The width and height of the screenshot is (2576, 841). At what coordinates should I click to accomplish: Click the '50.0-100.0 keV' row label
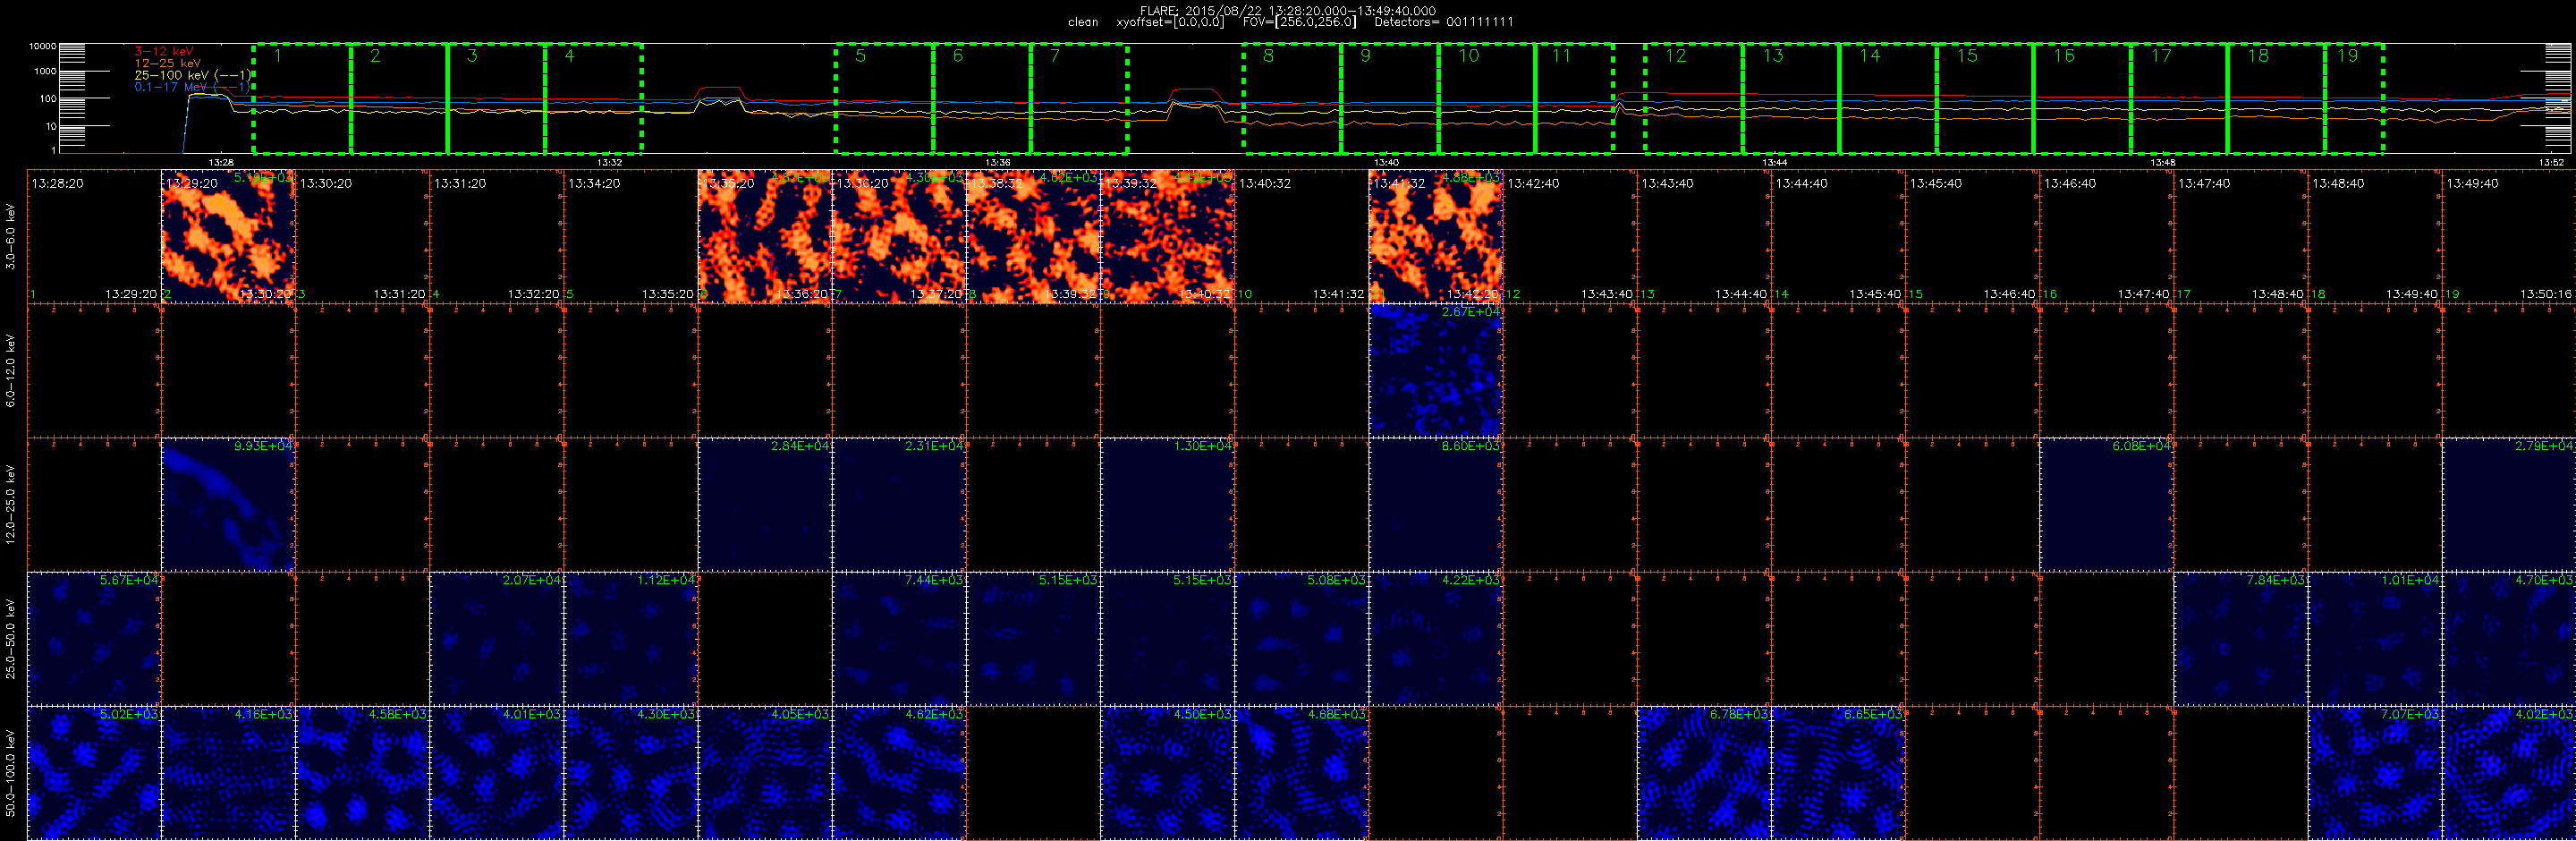(x=11, y=773)
